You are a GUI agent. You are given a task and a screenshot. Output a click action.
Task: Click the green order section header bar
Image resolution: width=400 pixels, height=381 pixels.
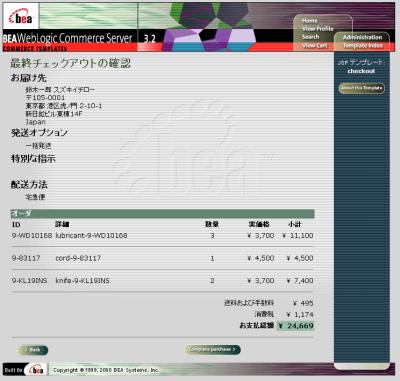163,213
